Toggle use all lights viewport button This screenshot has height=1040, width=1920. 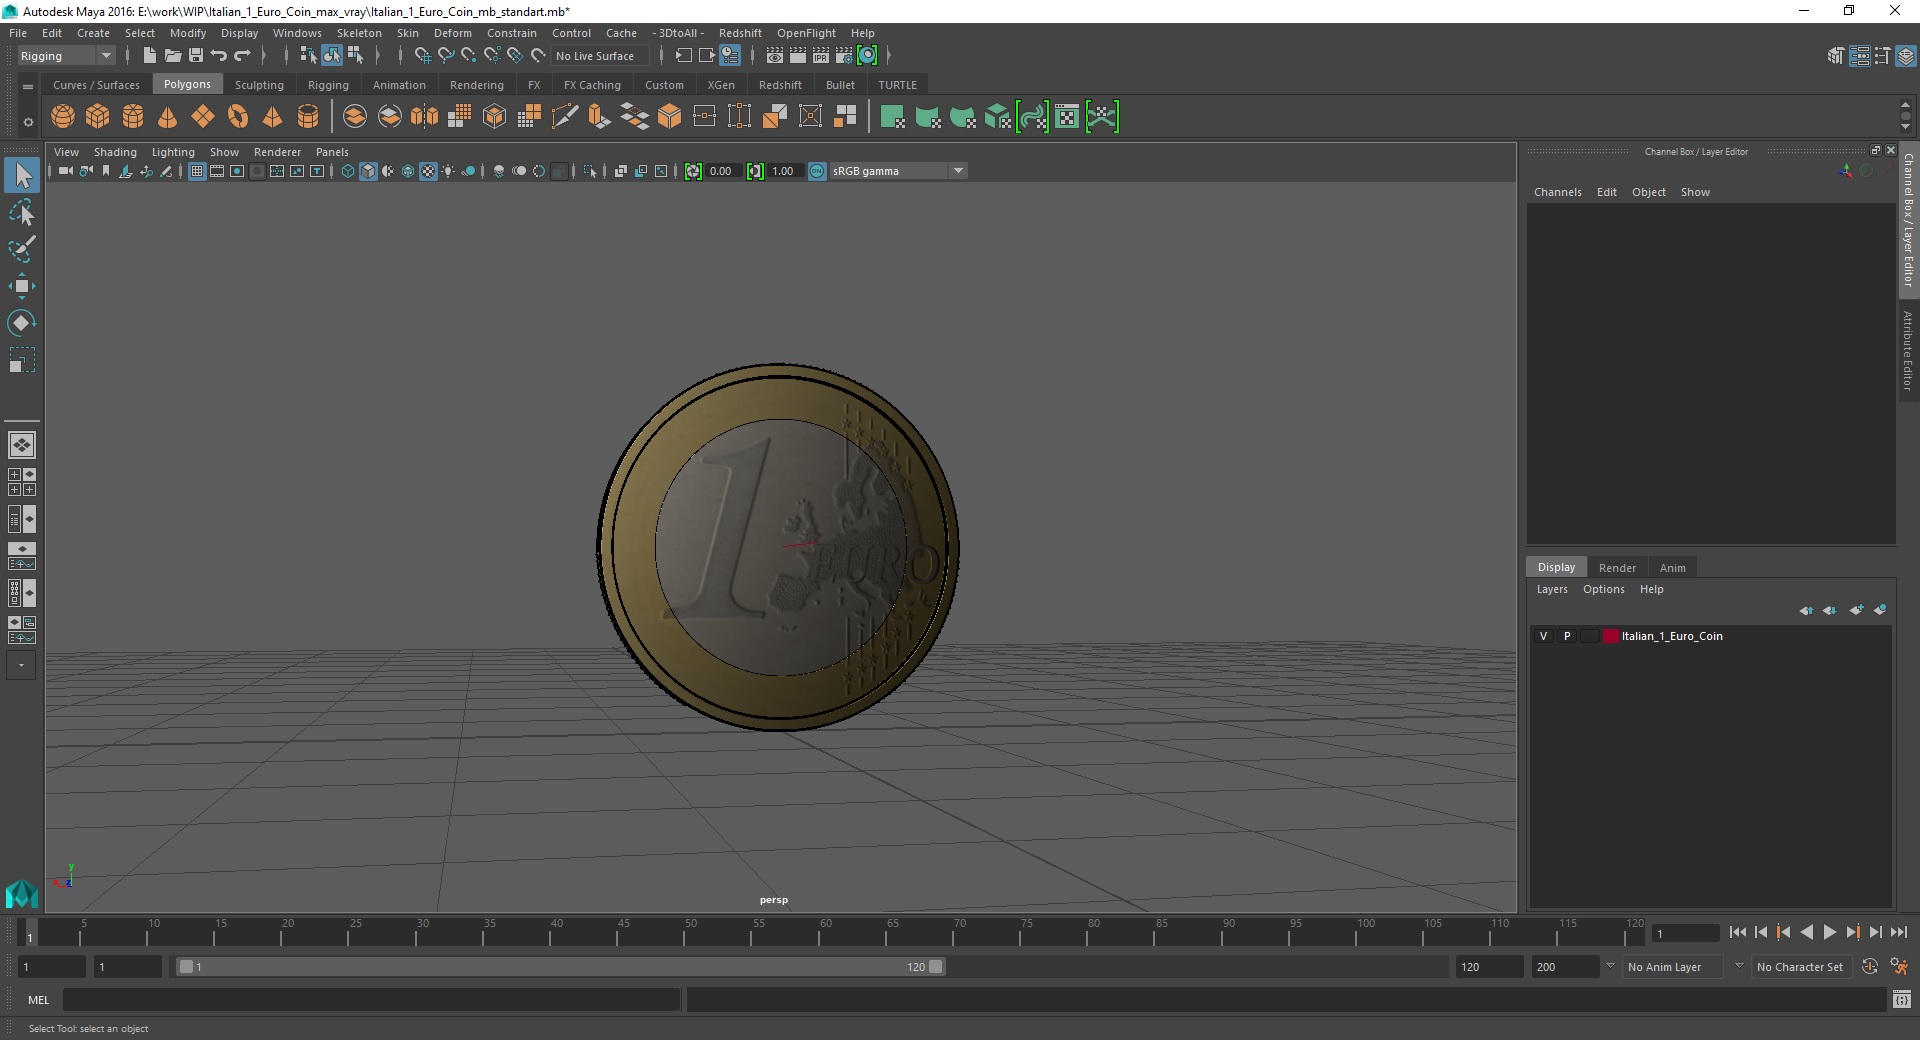pyautogui.click(x=448, y=171)
